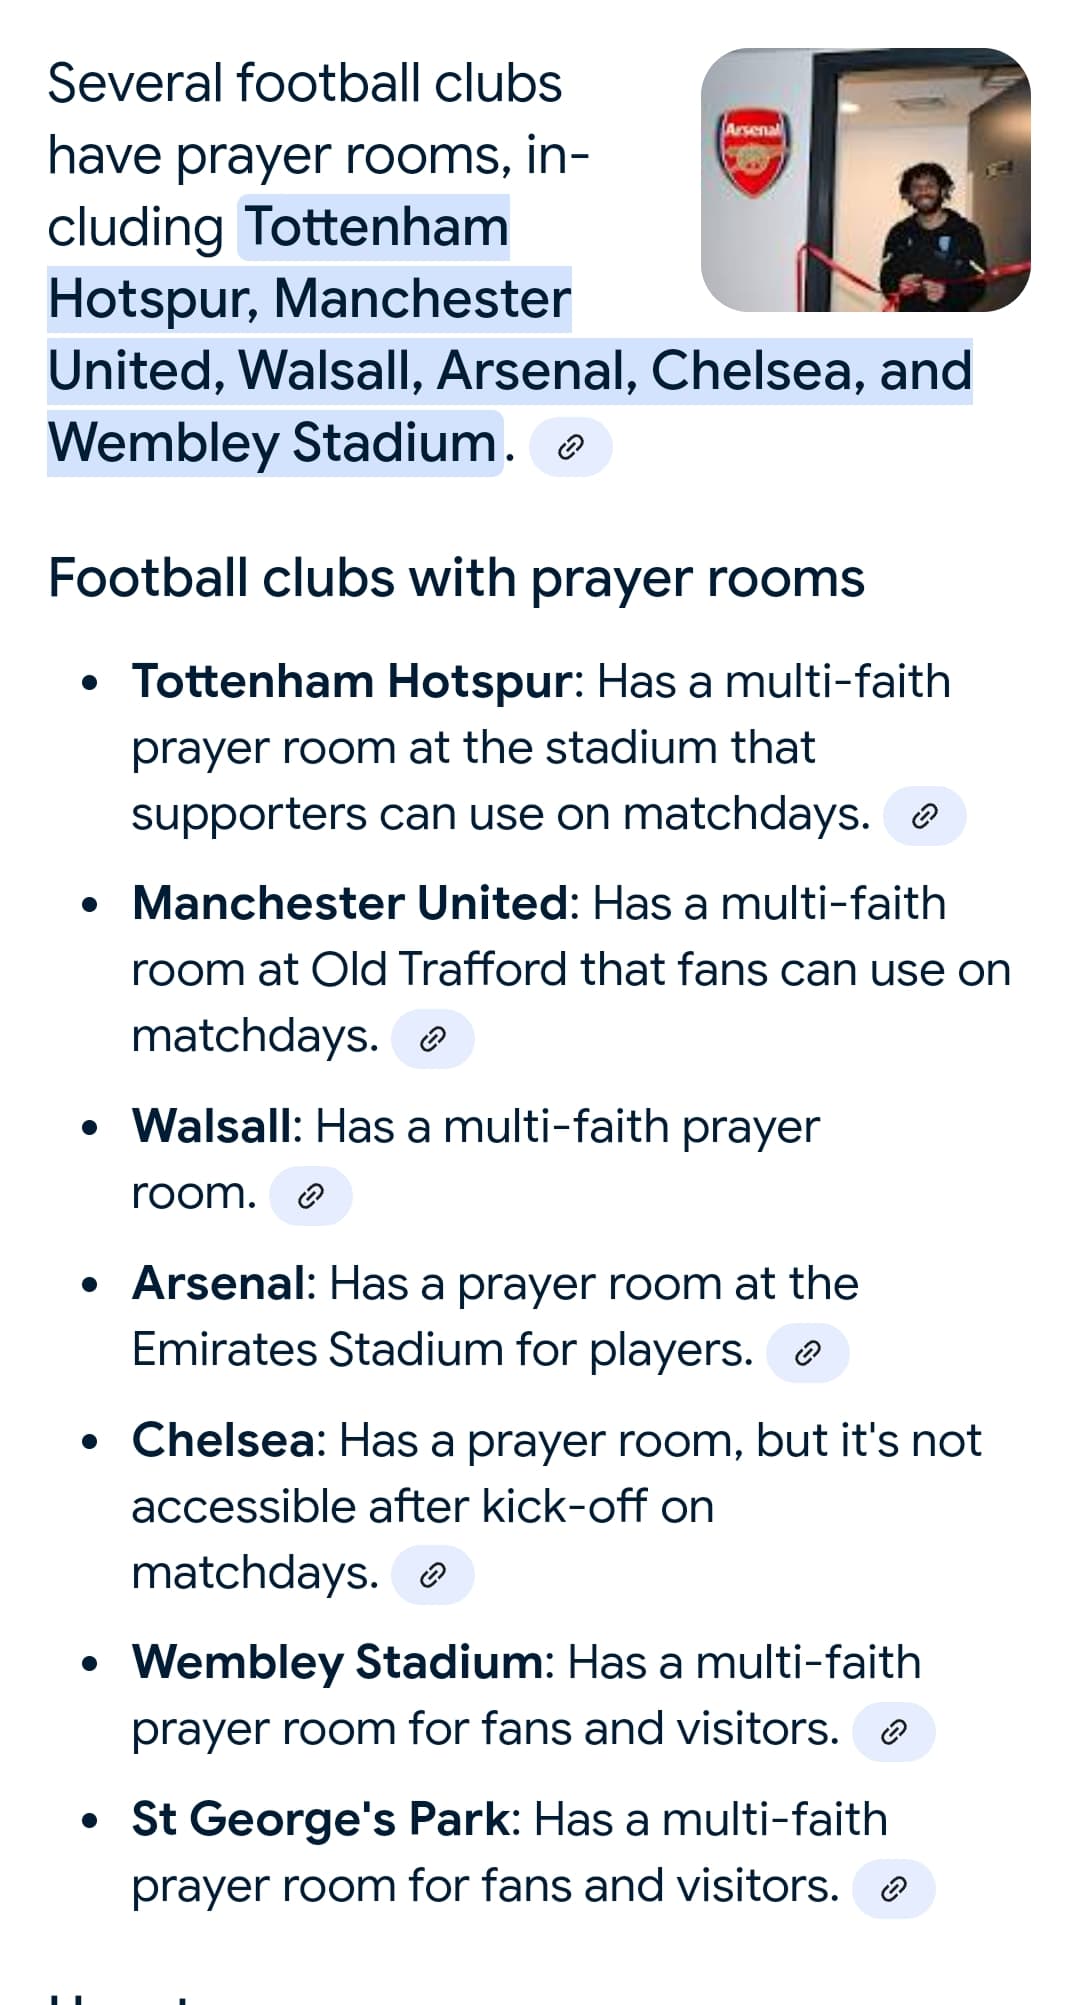Select the bold St George's Park title
This screenshot has width=1079, height=2005.
coord(320,1820)
